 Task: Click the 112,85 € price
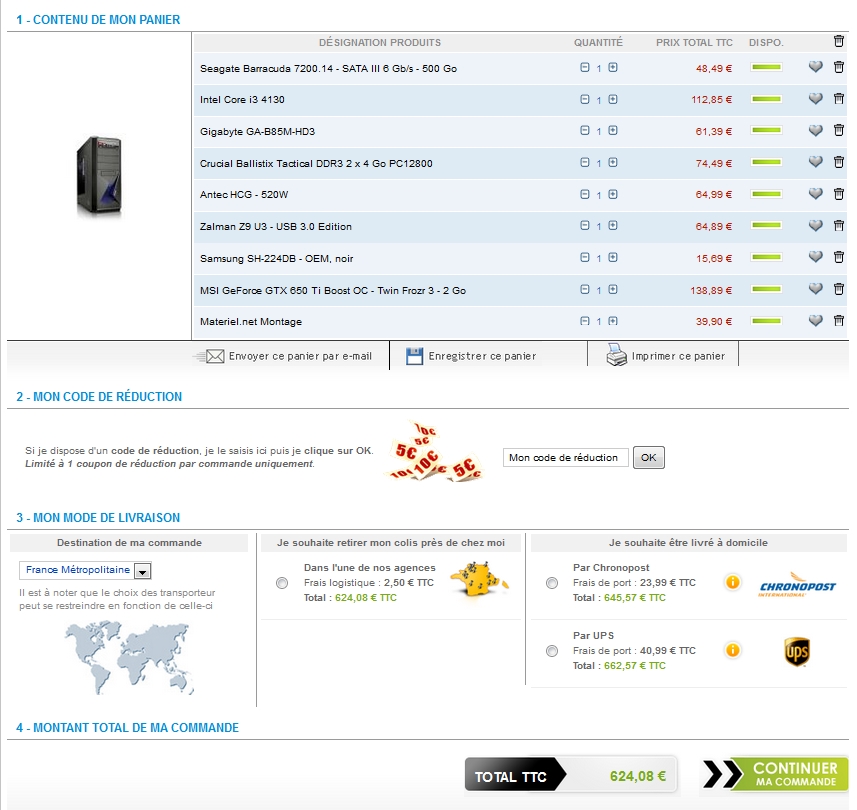(x=712, y=99)
